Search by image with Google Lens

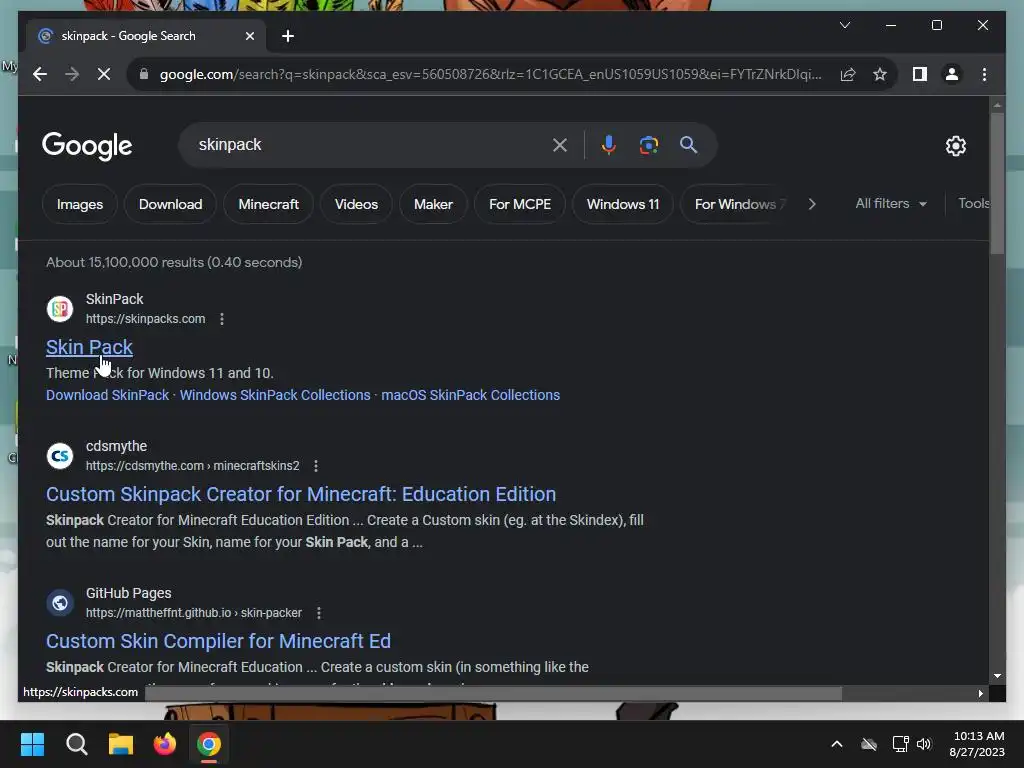648,145
